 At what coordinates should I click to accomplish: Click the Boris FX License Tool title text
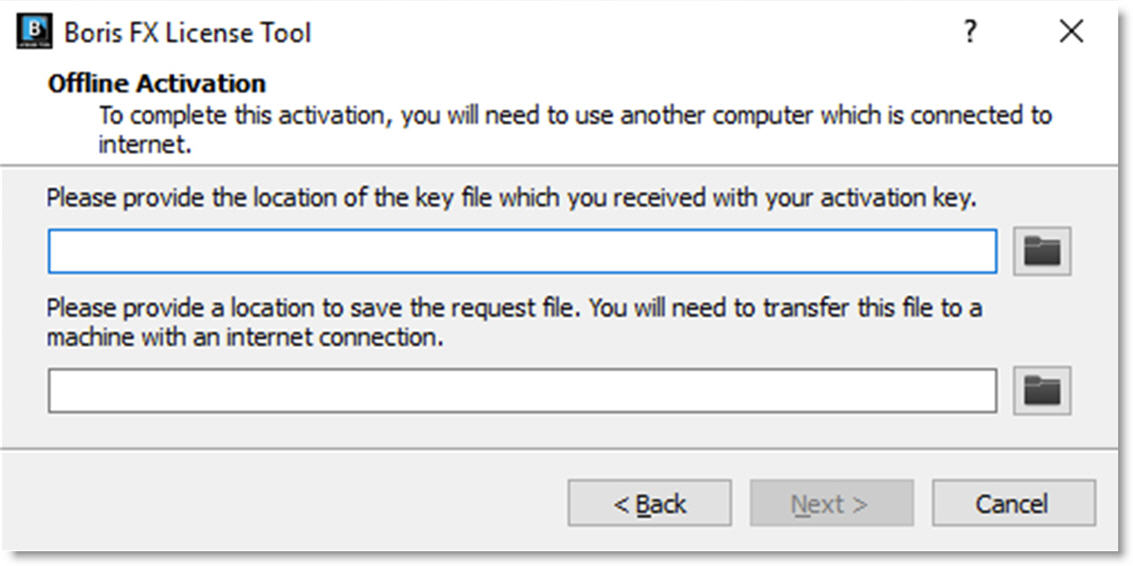[188, 33]
